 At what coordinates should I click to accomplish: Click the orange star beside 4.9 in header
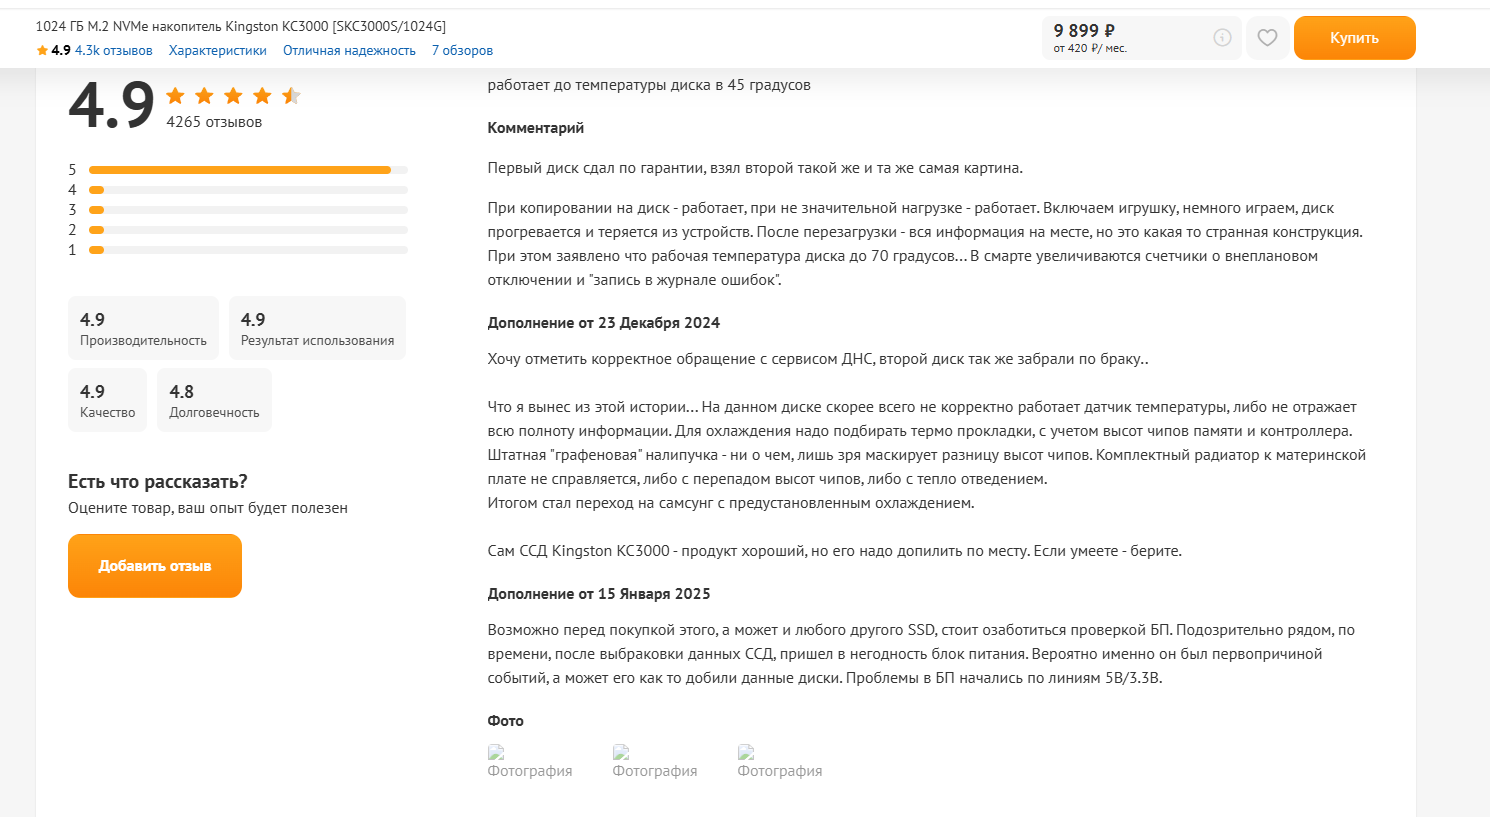coord(42,51)
